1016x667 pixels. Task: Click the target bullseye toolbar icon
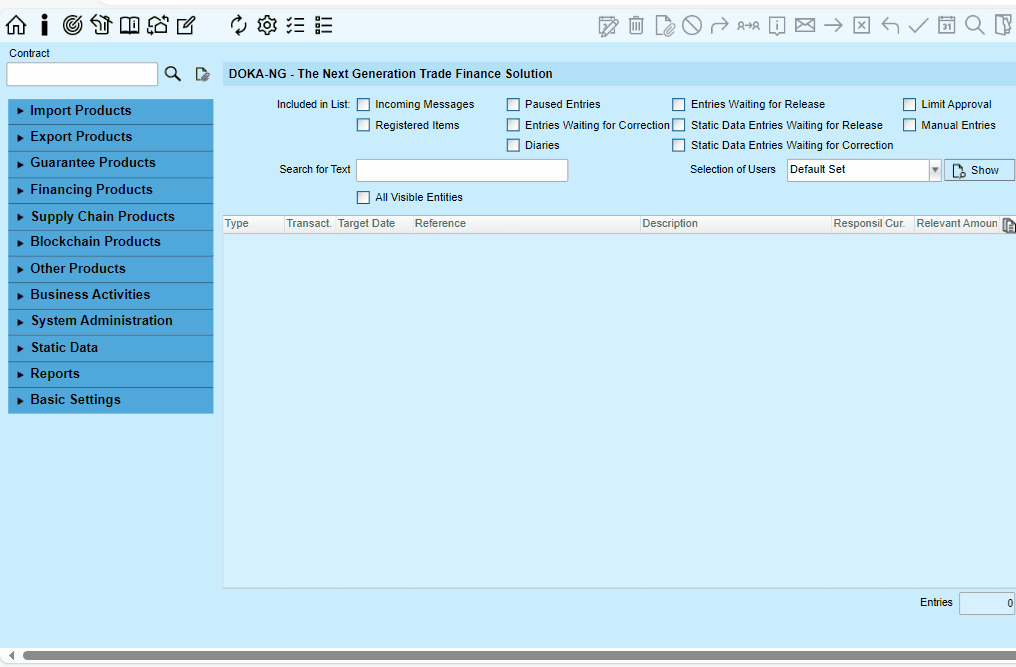click(73, 25)
